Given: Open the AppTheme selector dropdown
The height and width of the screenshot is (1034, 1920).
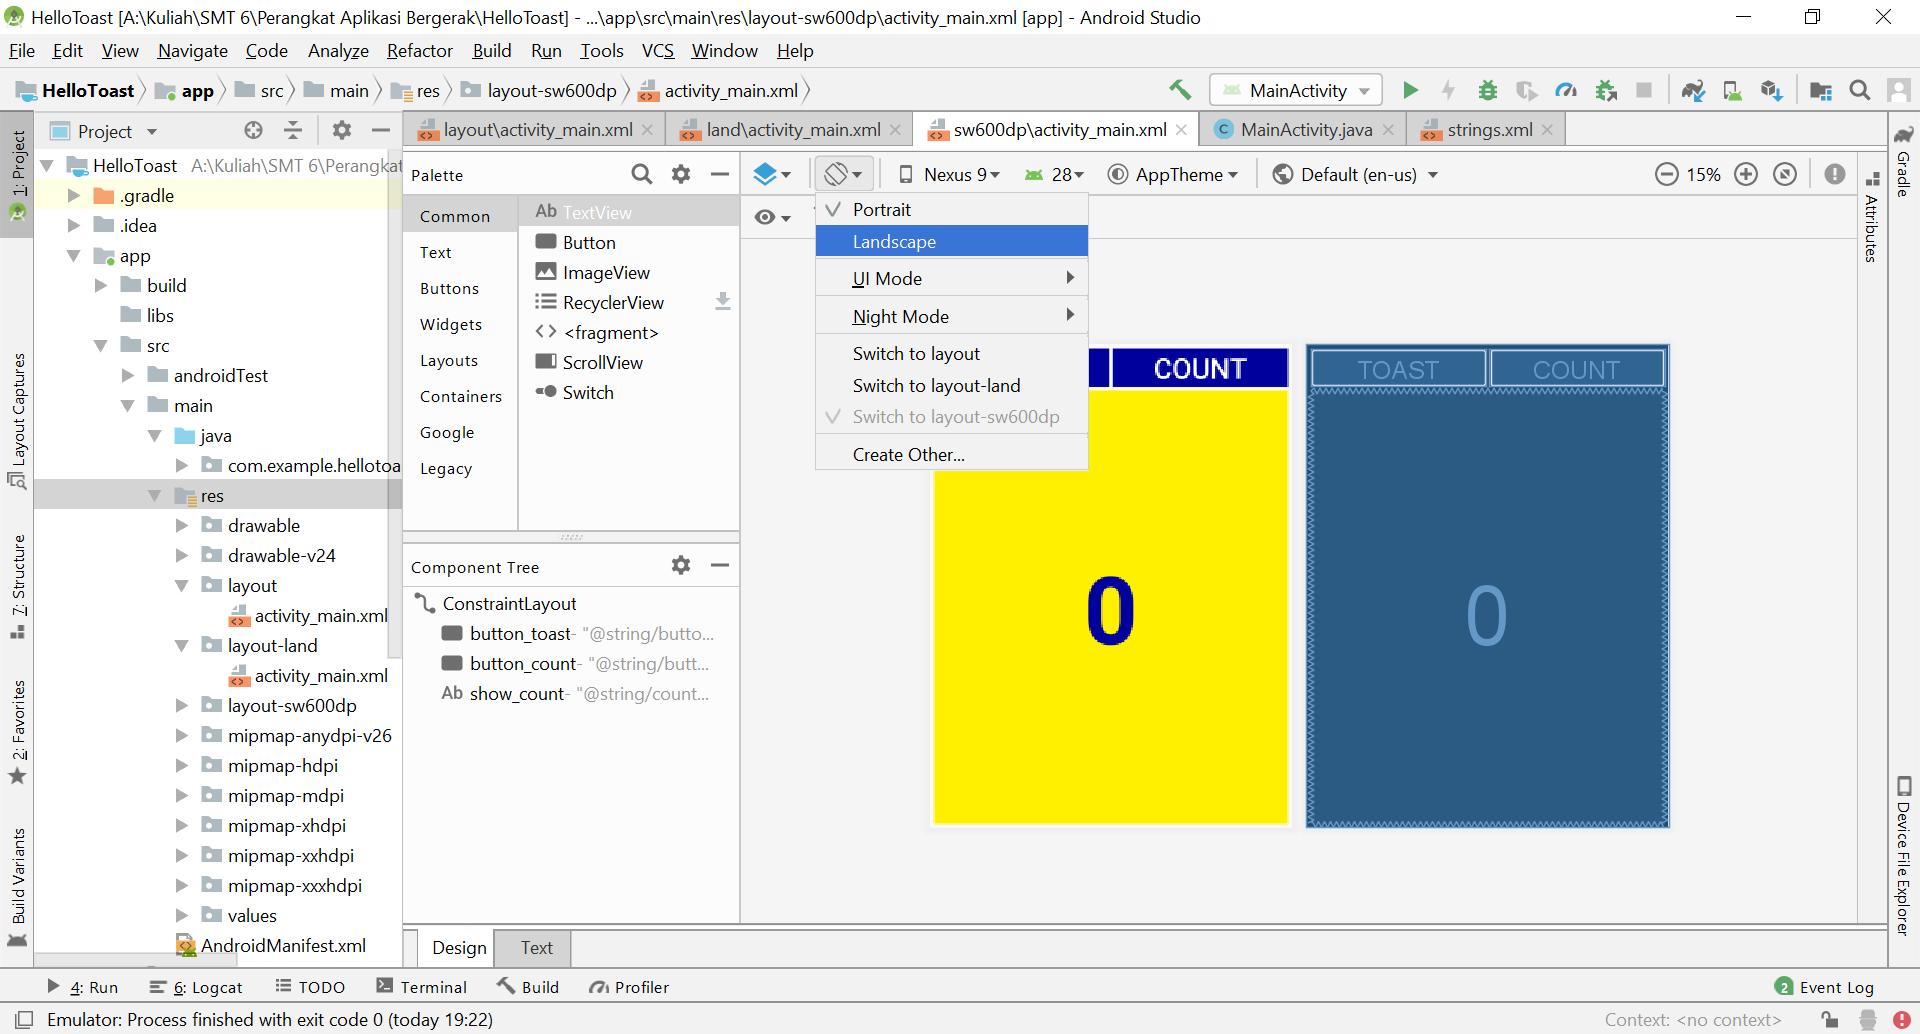Looking at the screenshot, I should click(x=1175, y=174).
